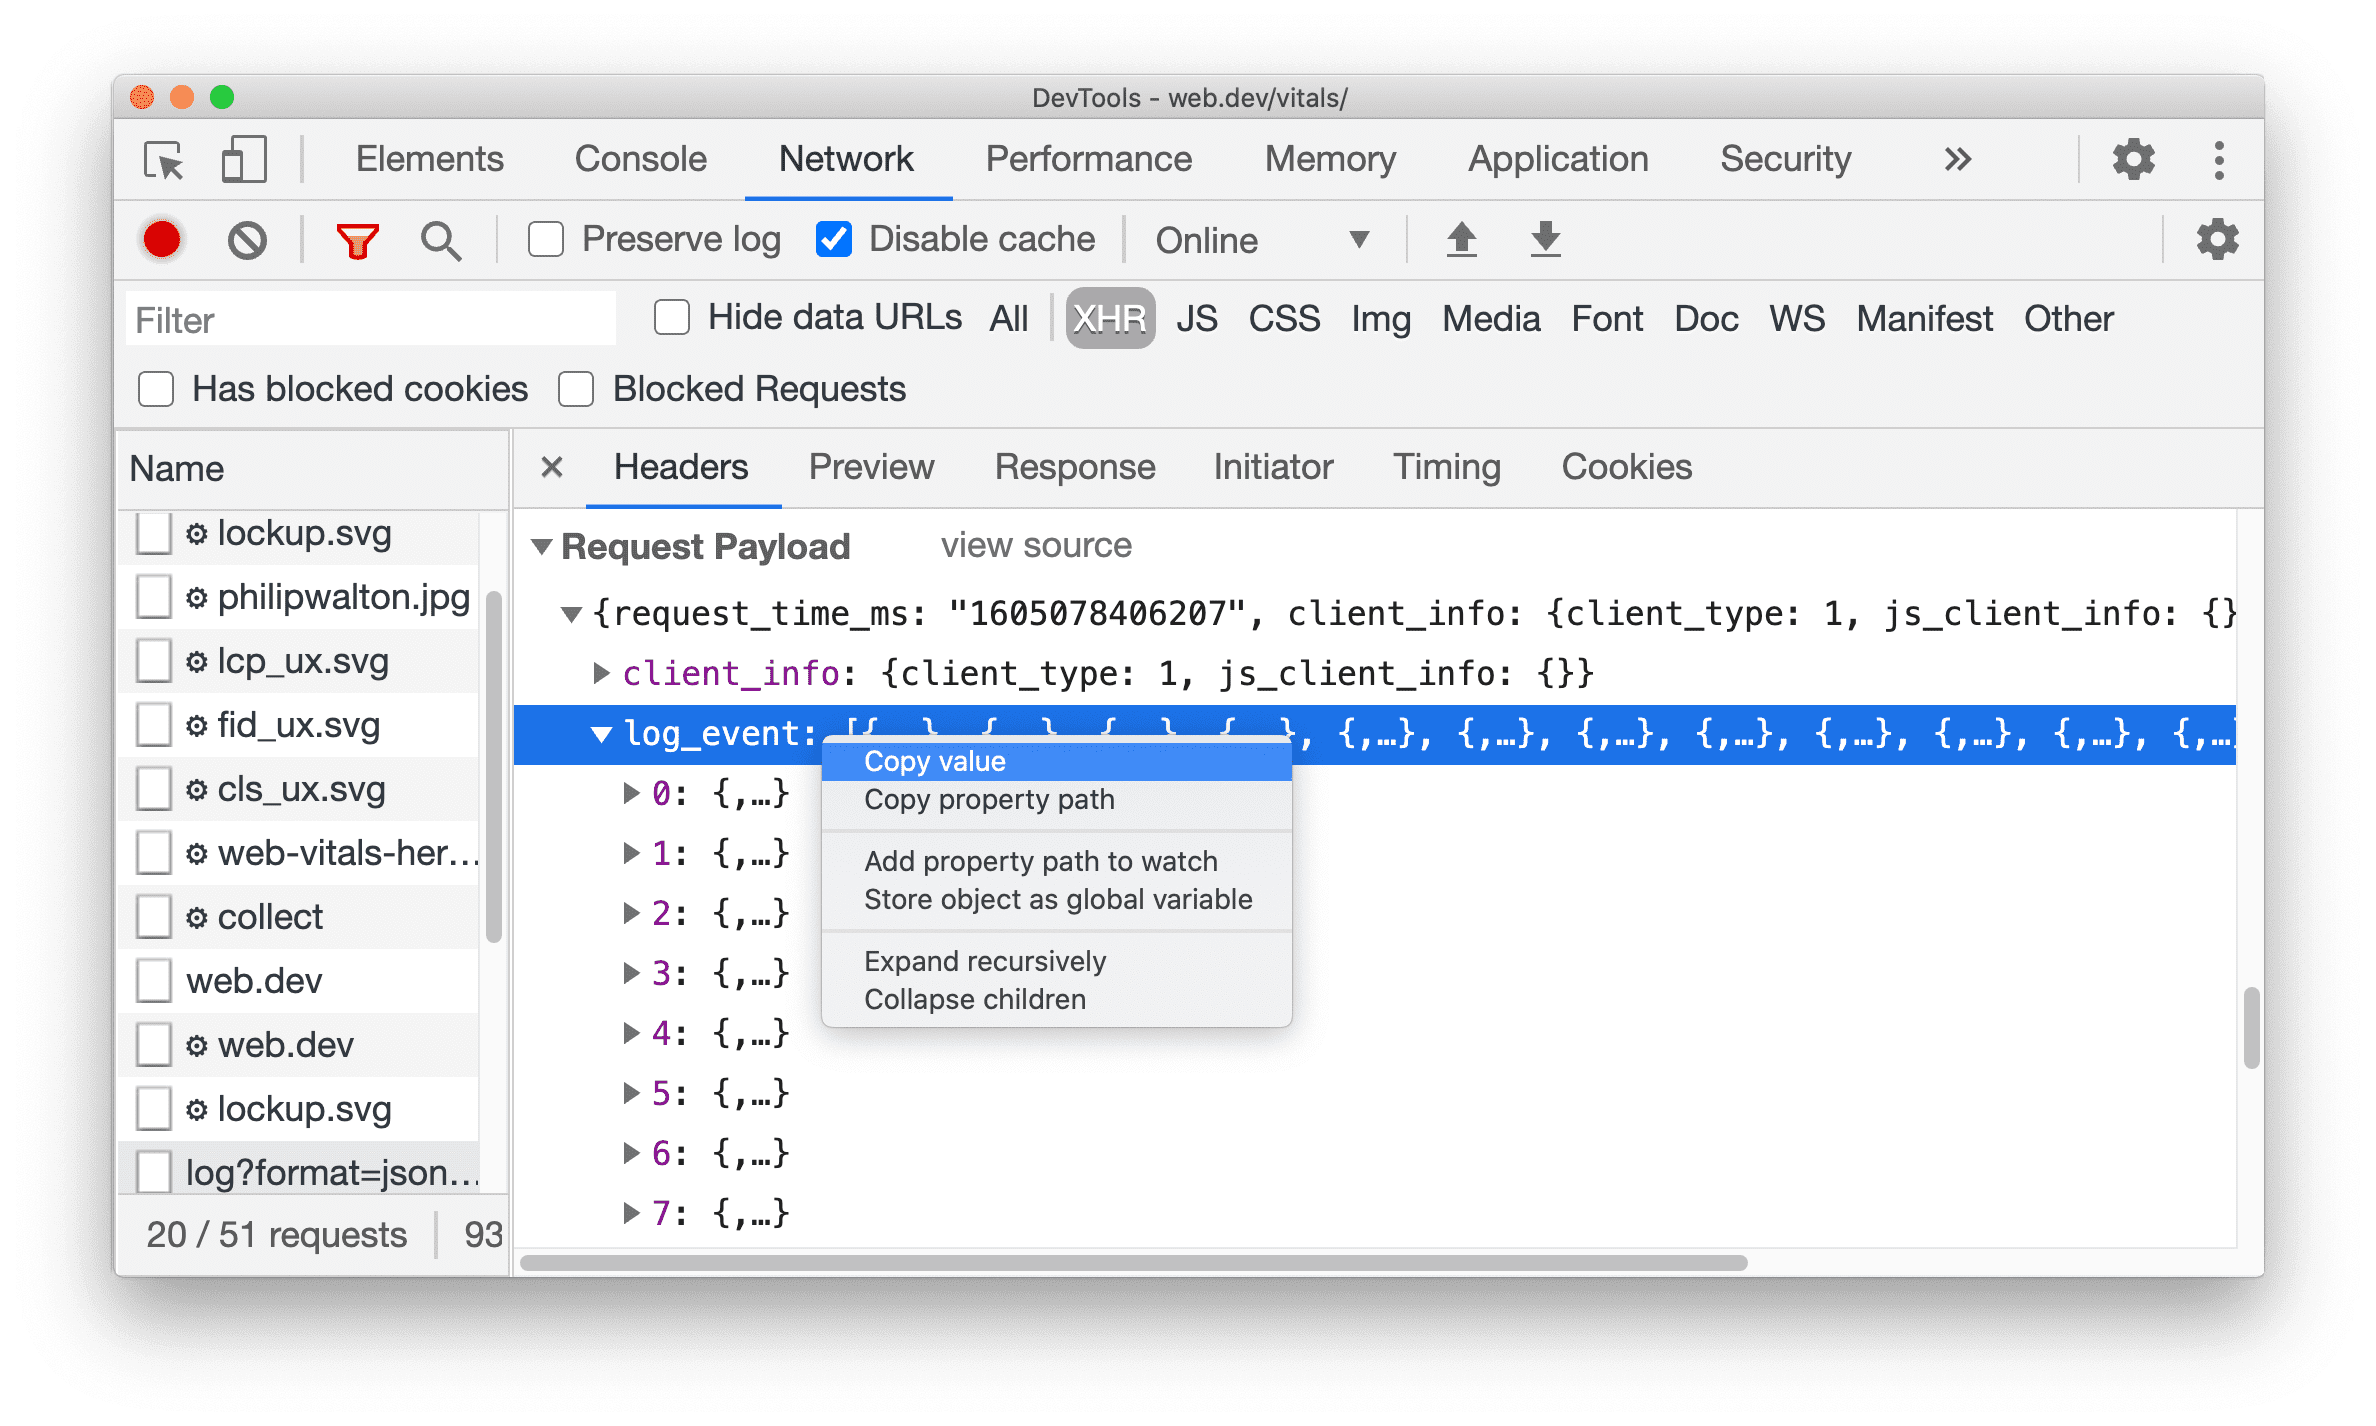Click the download arrow icon
Image resolution: width=2376 pixels, height=1426 pixels.
[x=1548, y=239]
